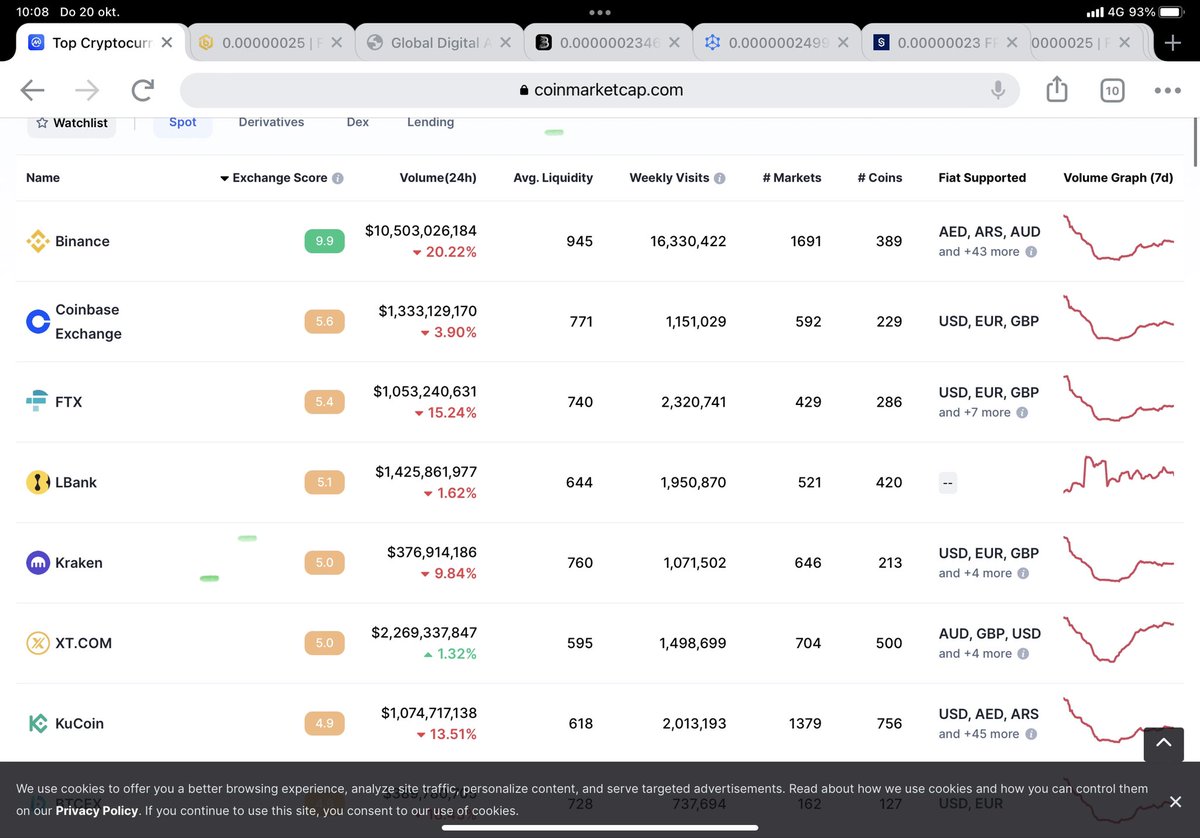
Task: Switch to the Dex tab
Action: [358, 122]
